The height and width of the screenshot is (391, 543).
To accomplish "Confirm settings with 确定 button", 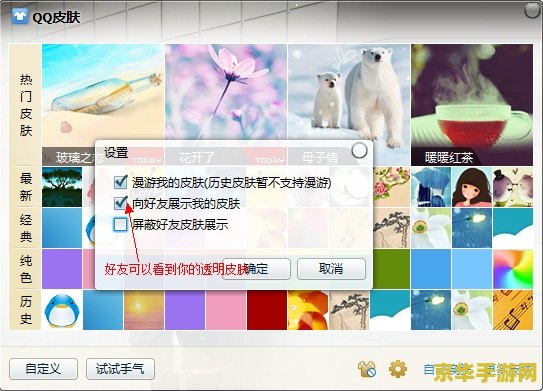I will point(256,269).
